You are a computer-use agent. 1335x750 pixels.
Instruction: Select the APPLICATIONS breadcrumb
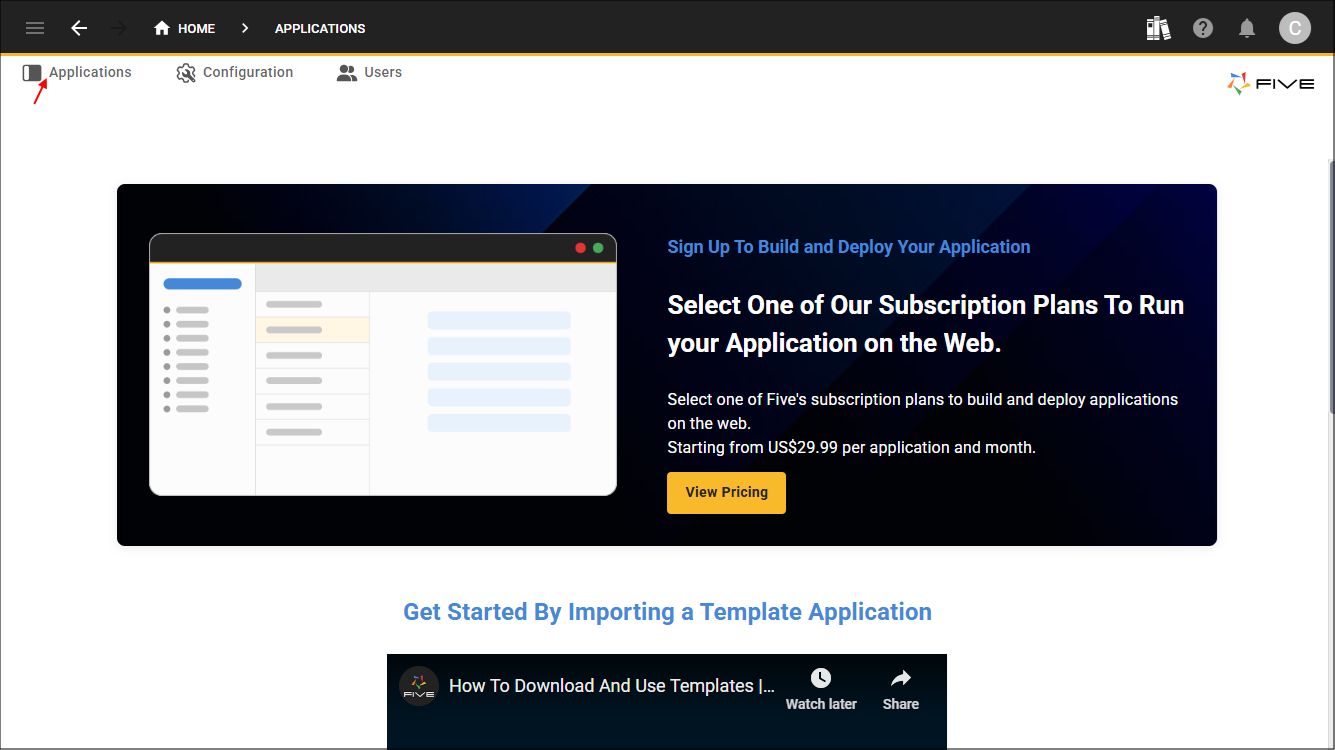[320, 28]
